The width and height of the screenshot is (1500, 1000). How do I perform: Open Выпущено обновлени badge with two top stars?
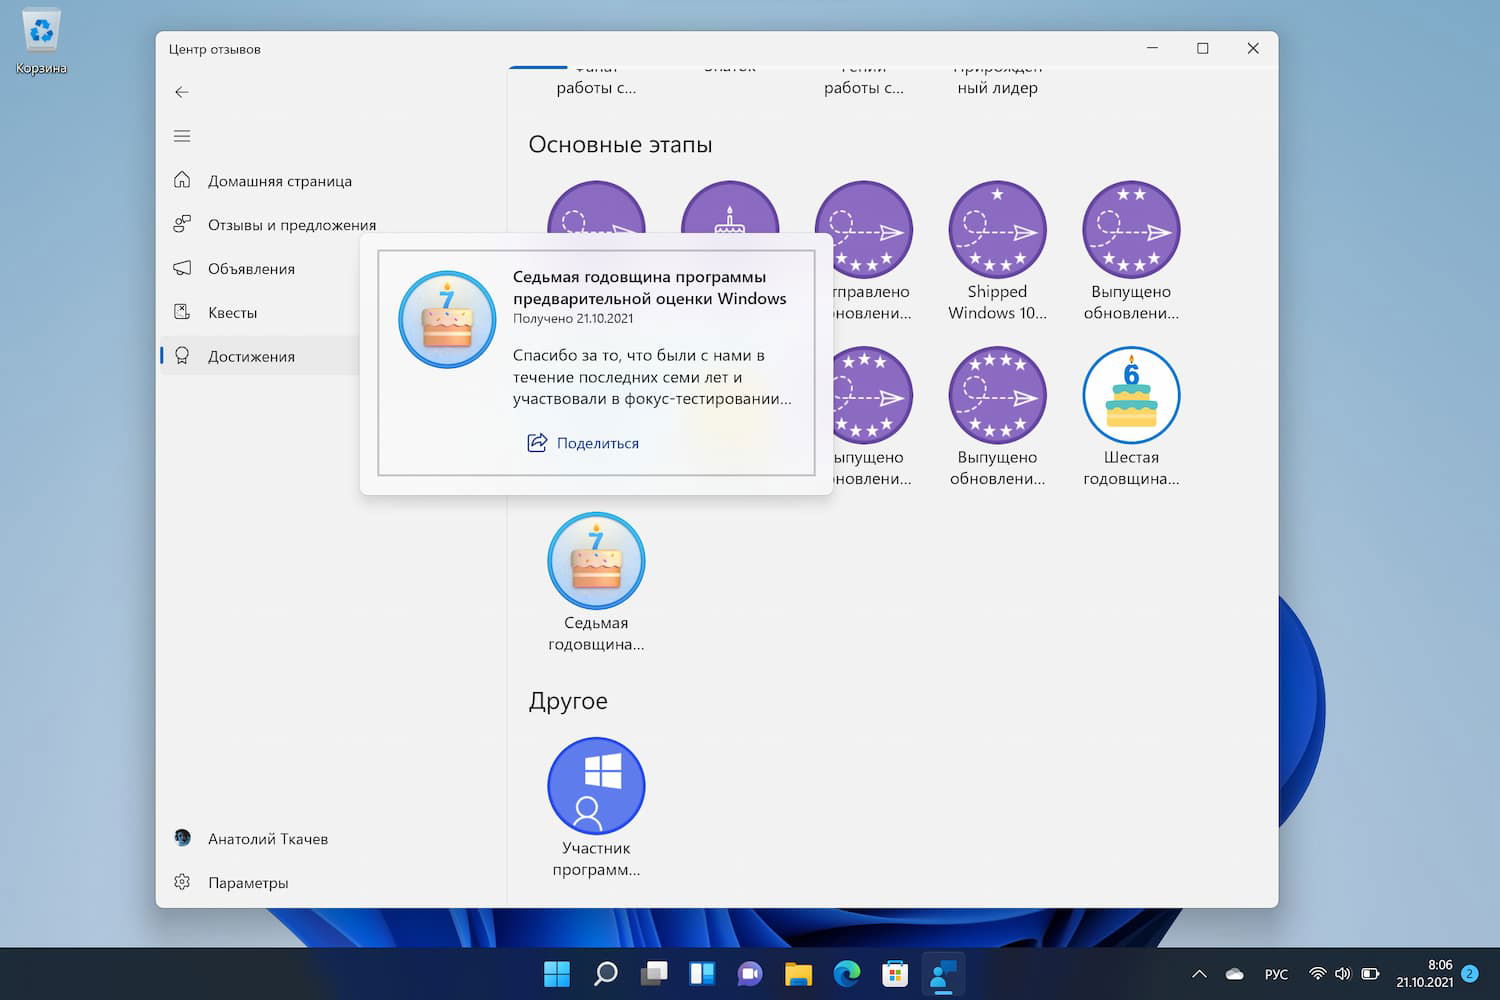tap(1131, 251)
